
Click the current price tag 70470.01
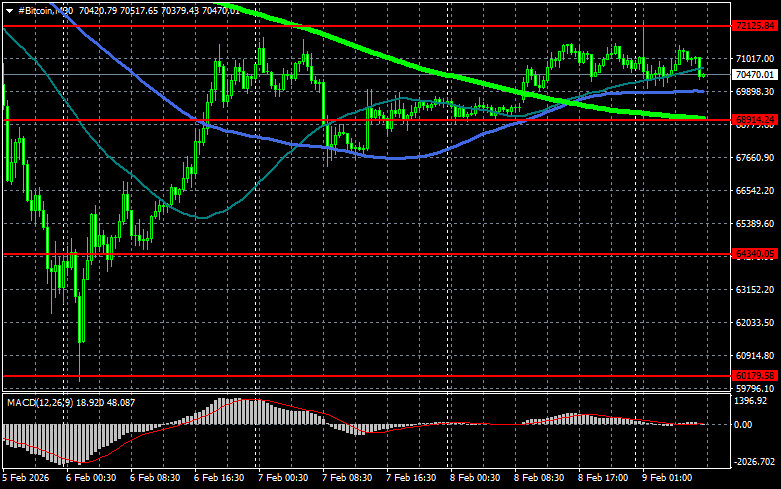coord(755,75)
